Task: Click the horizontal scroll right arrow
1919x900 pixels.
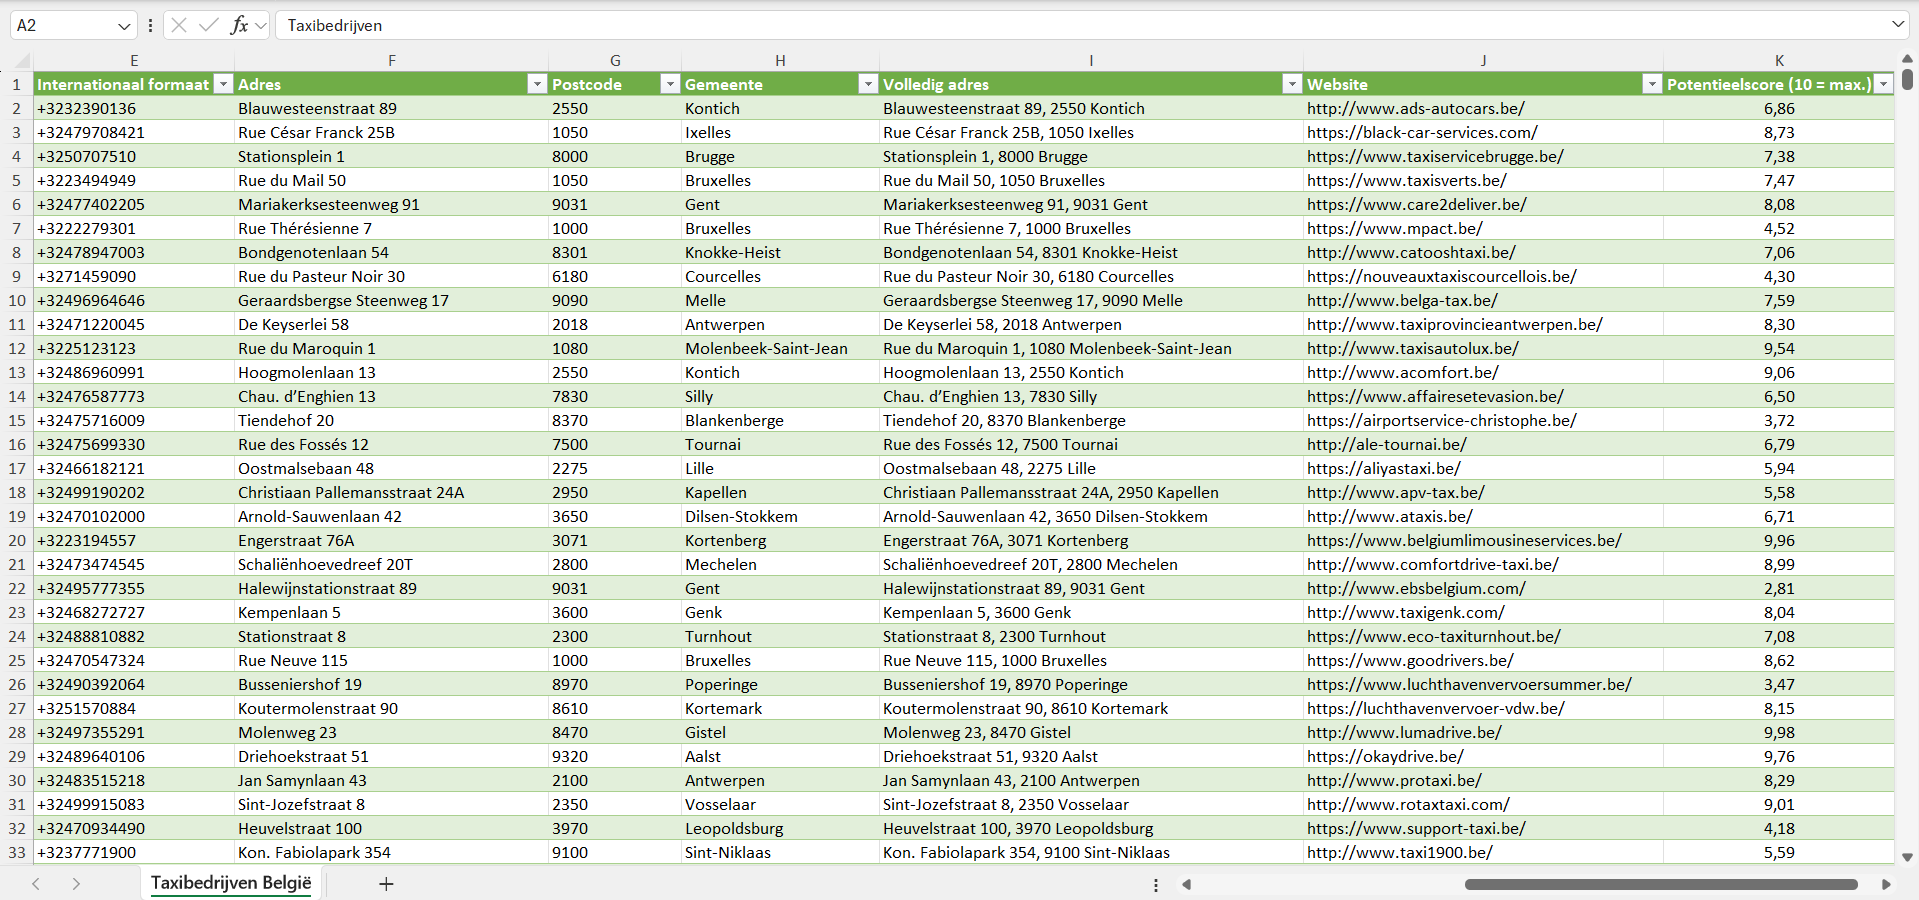Action: click(1886, 884)
